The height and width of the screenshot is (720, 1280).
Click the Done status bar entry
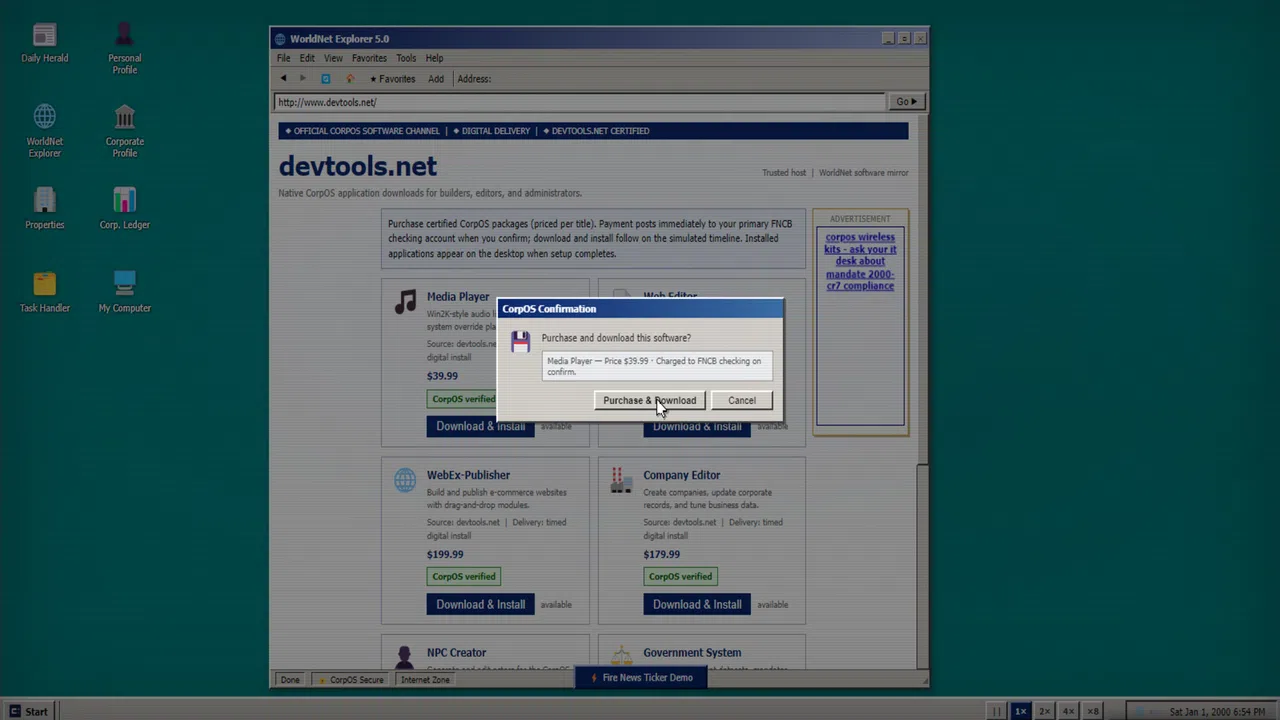tap(290, 680)
